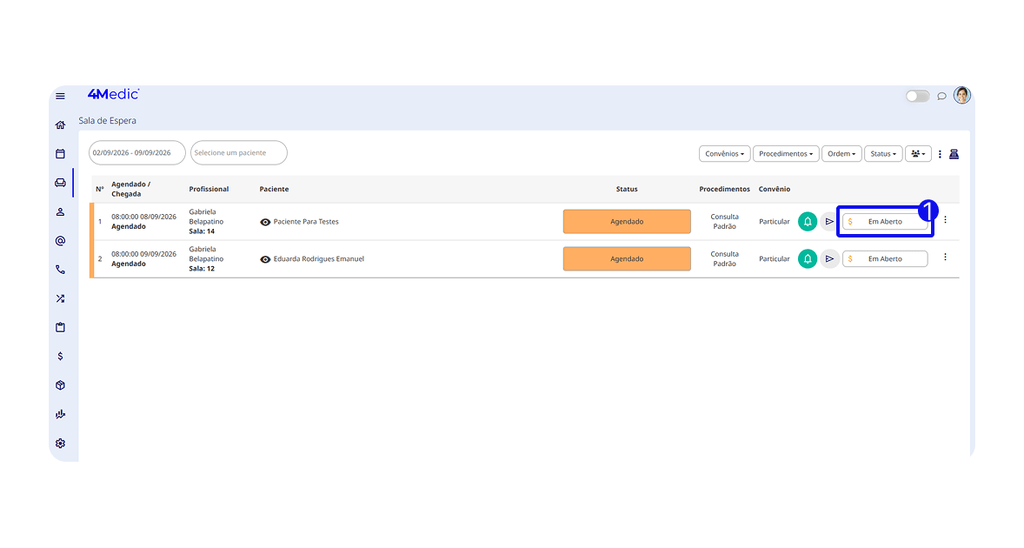The image size is (1024, 548).
Task: Open the chat bubble icon in header
Action: 941,96
